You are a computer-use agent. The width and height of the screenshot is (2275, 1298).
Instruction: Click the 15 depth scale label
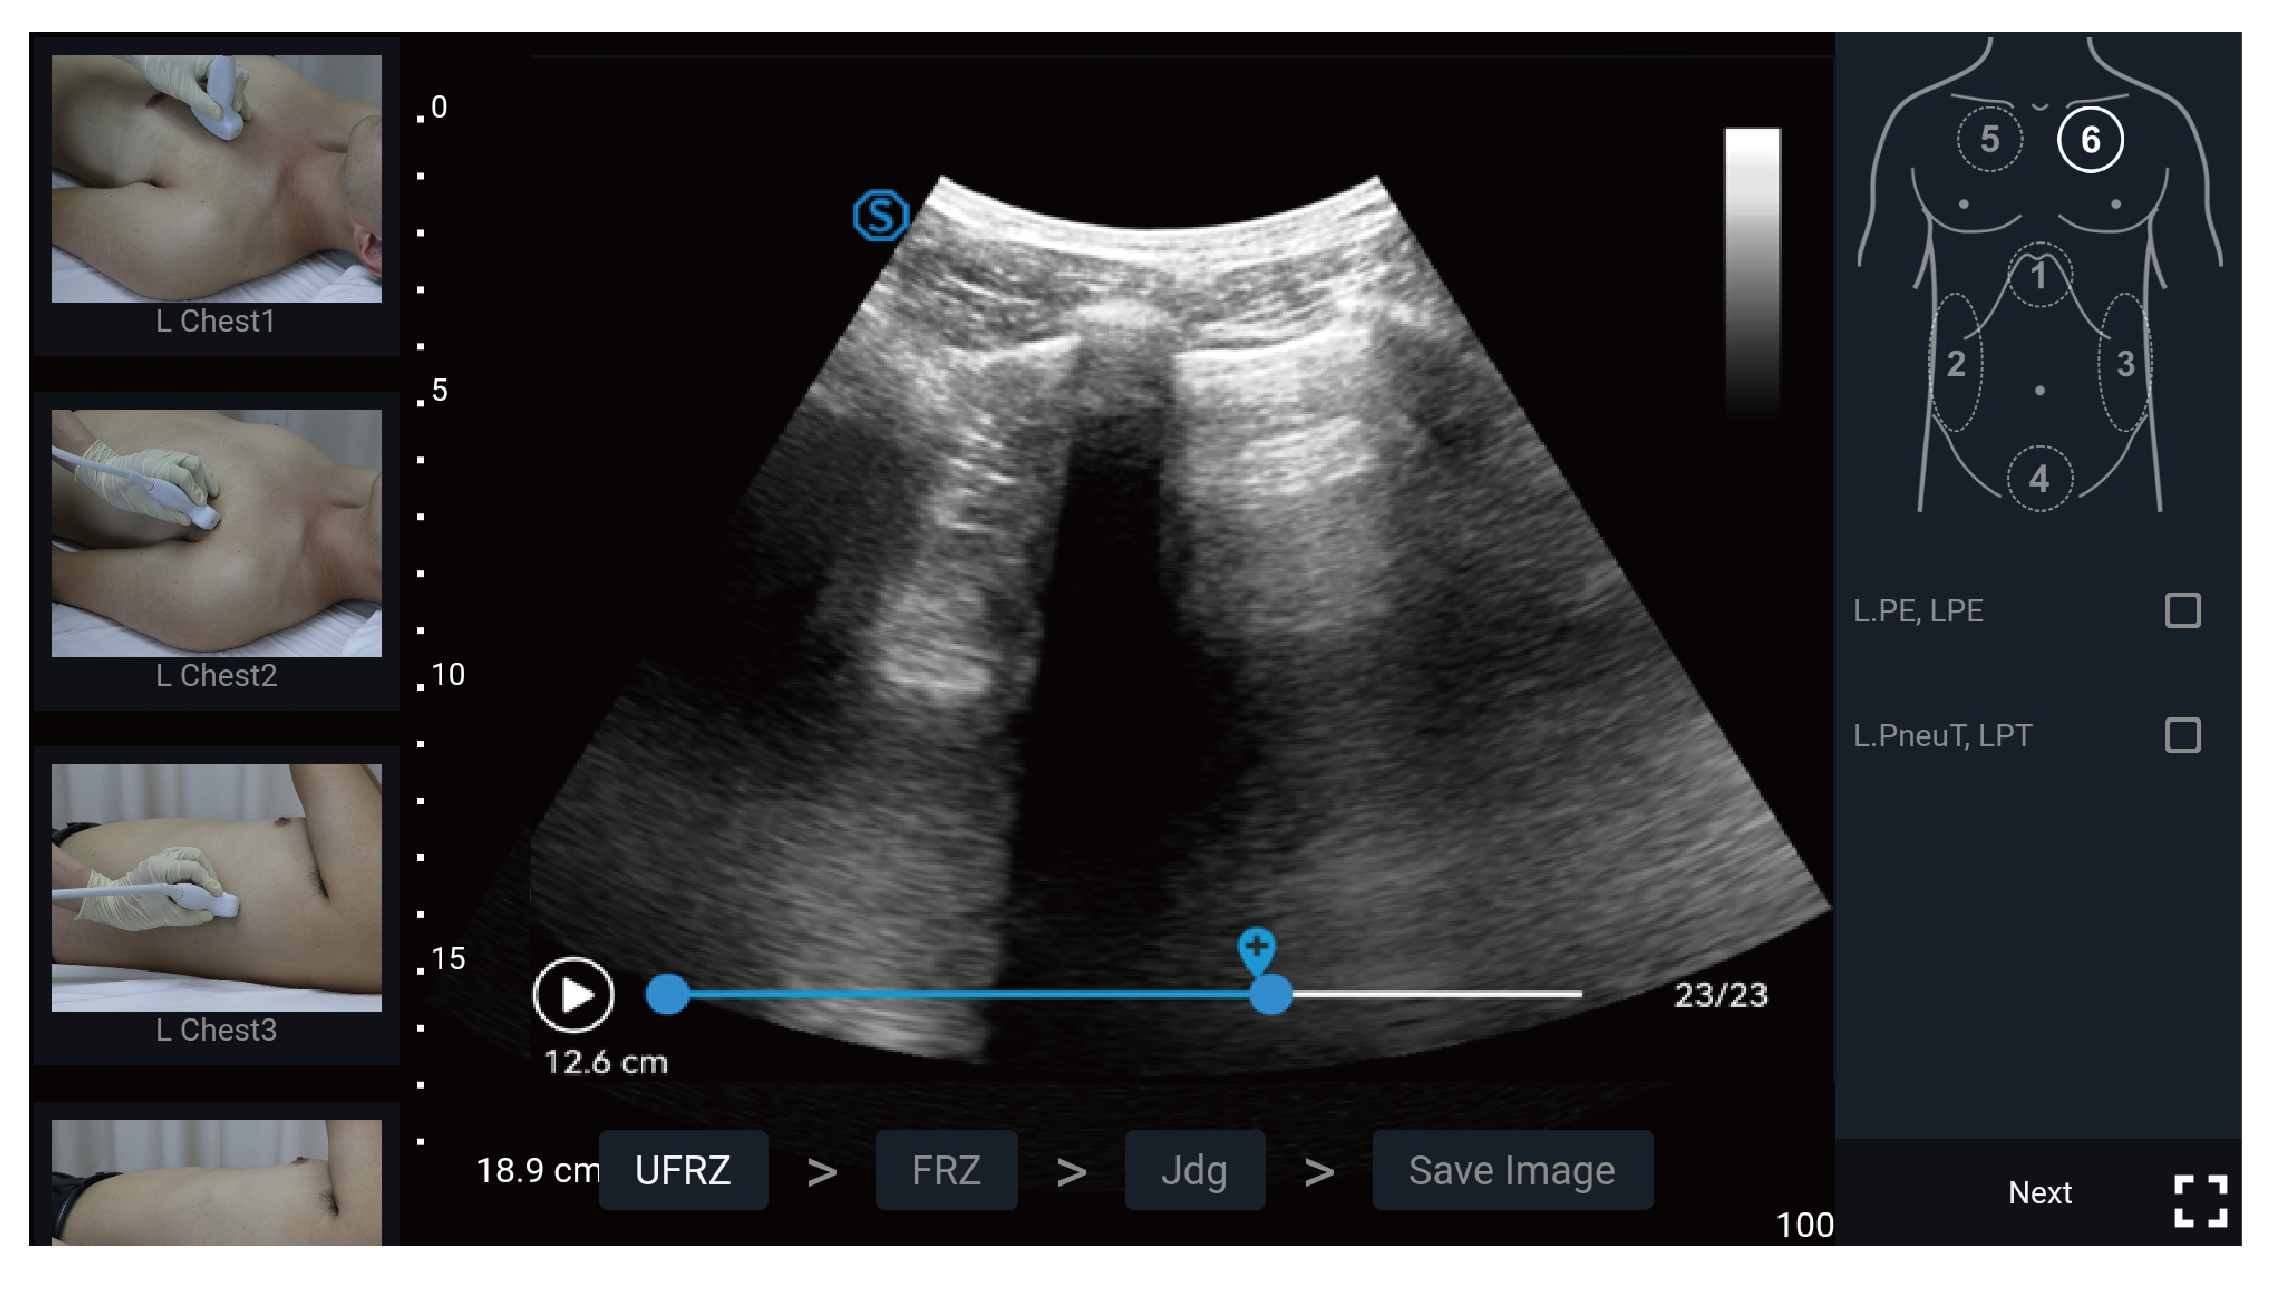tap(448, 958)
